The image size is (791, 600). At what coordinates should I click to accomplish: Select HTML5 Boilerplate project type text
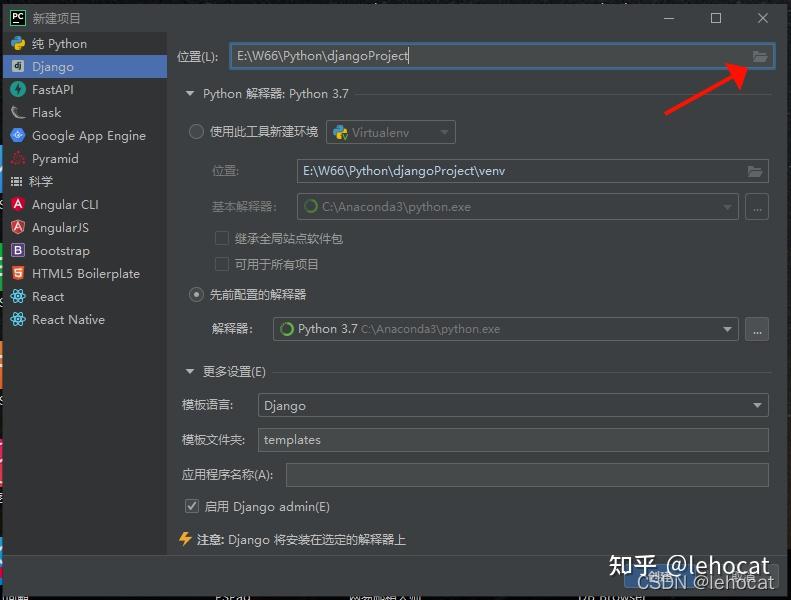click(86, 274)
